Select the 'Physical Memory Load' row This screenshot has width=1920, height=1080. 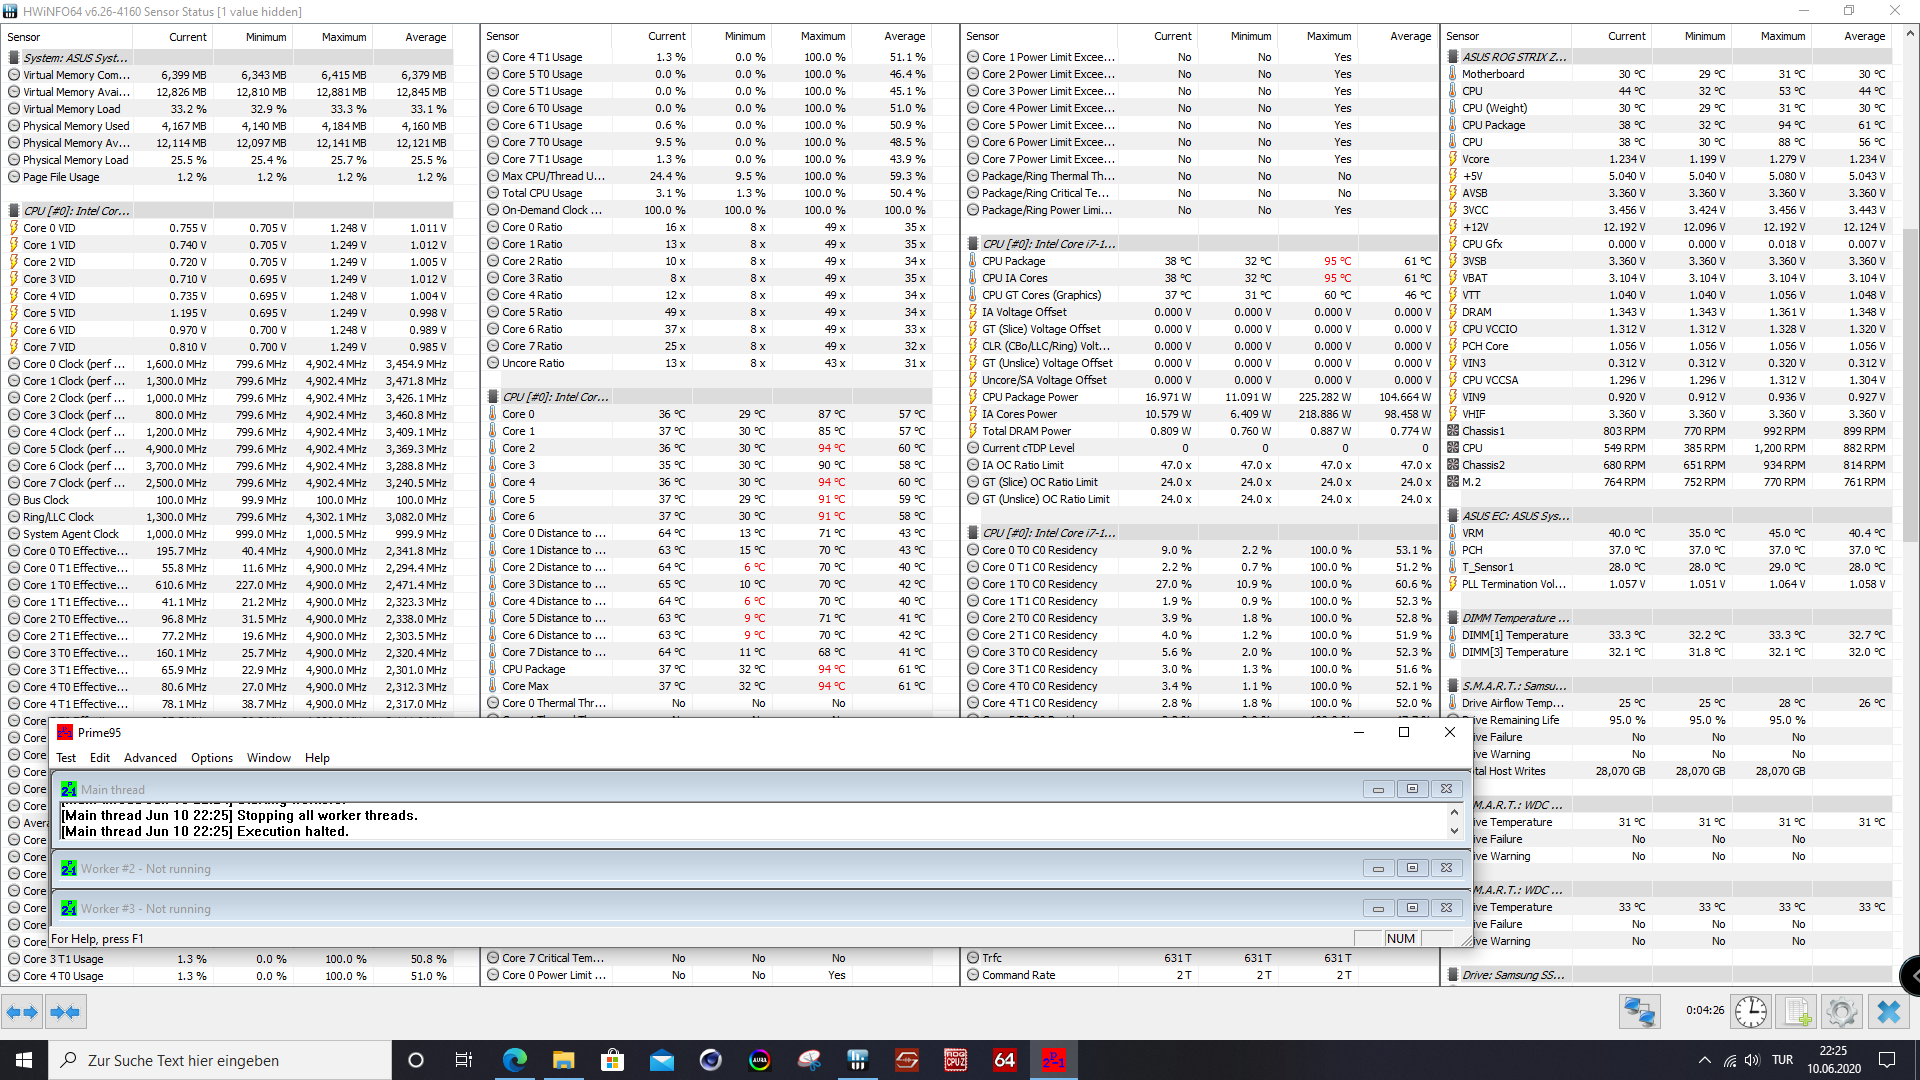click(x=229, y=160)
